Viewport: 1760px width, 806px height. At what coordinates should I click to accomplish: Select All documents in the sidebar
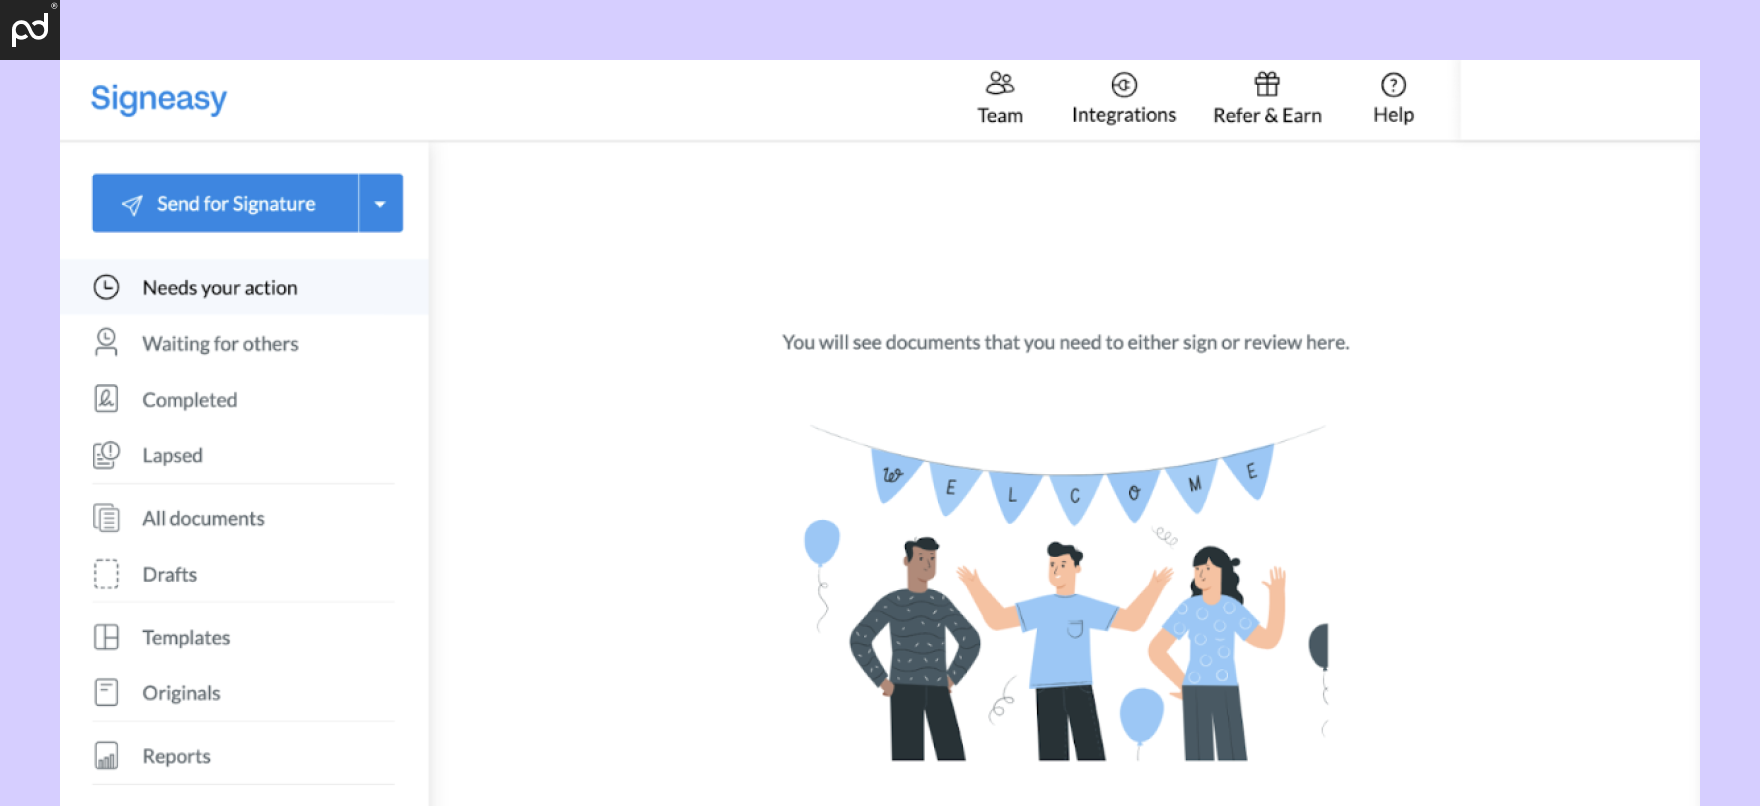click(x=203, y=518)
